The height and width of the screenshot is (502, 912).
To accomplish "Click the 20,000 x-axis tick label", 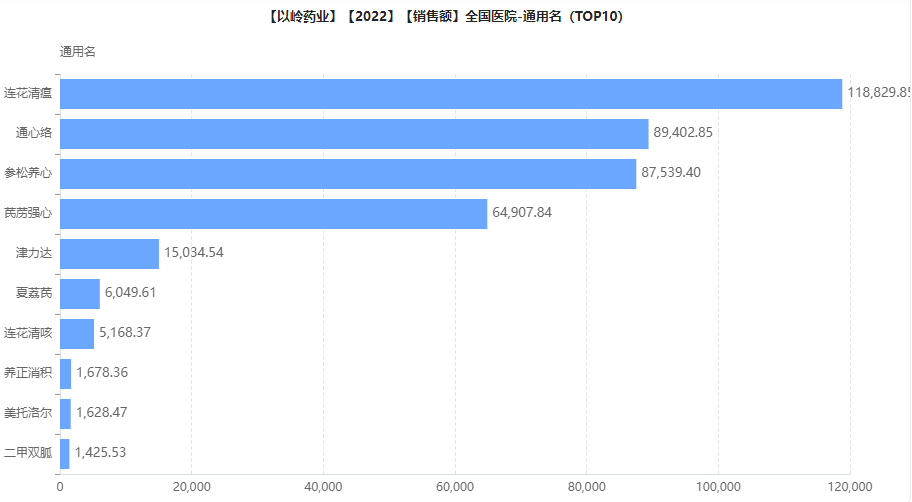I will click(x=191, y=487).
